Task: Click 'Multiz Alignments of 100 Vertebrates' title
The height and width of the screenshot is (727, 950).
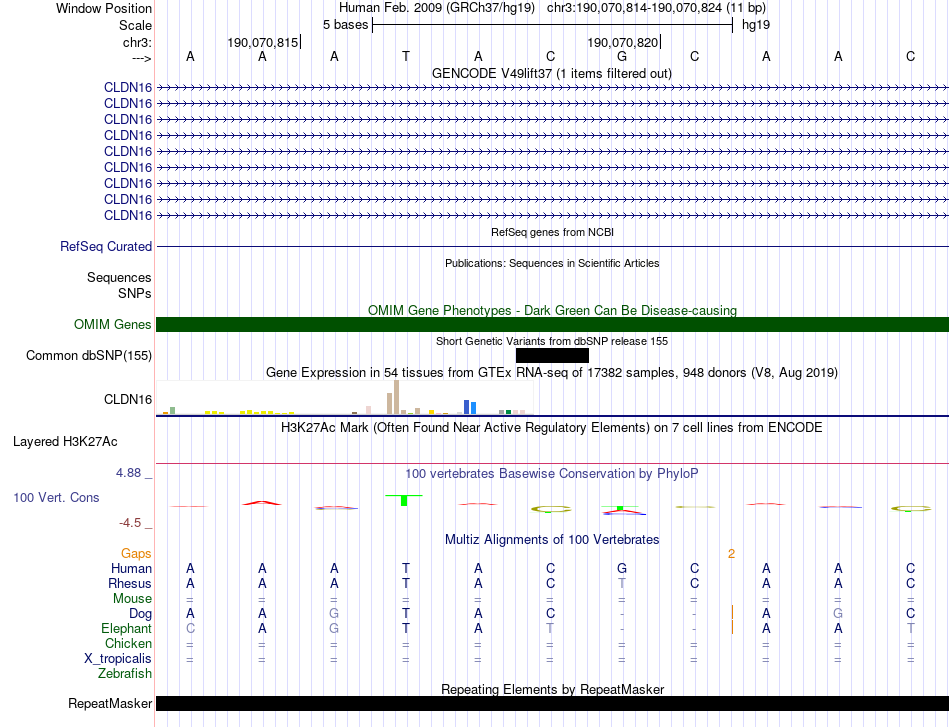Action: click(x=552, y=539)
